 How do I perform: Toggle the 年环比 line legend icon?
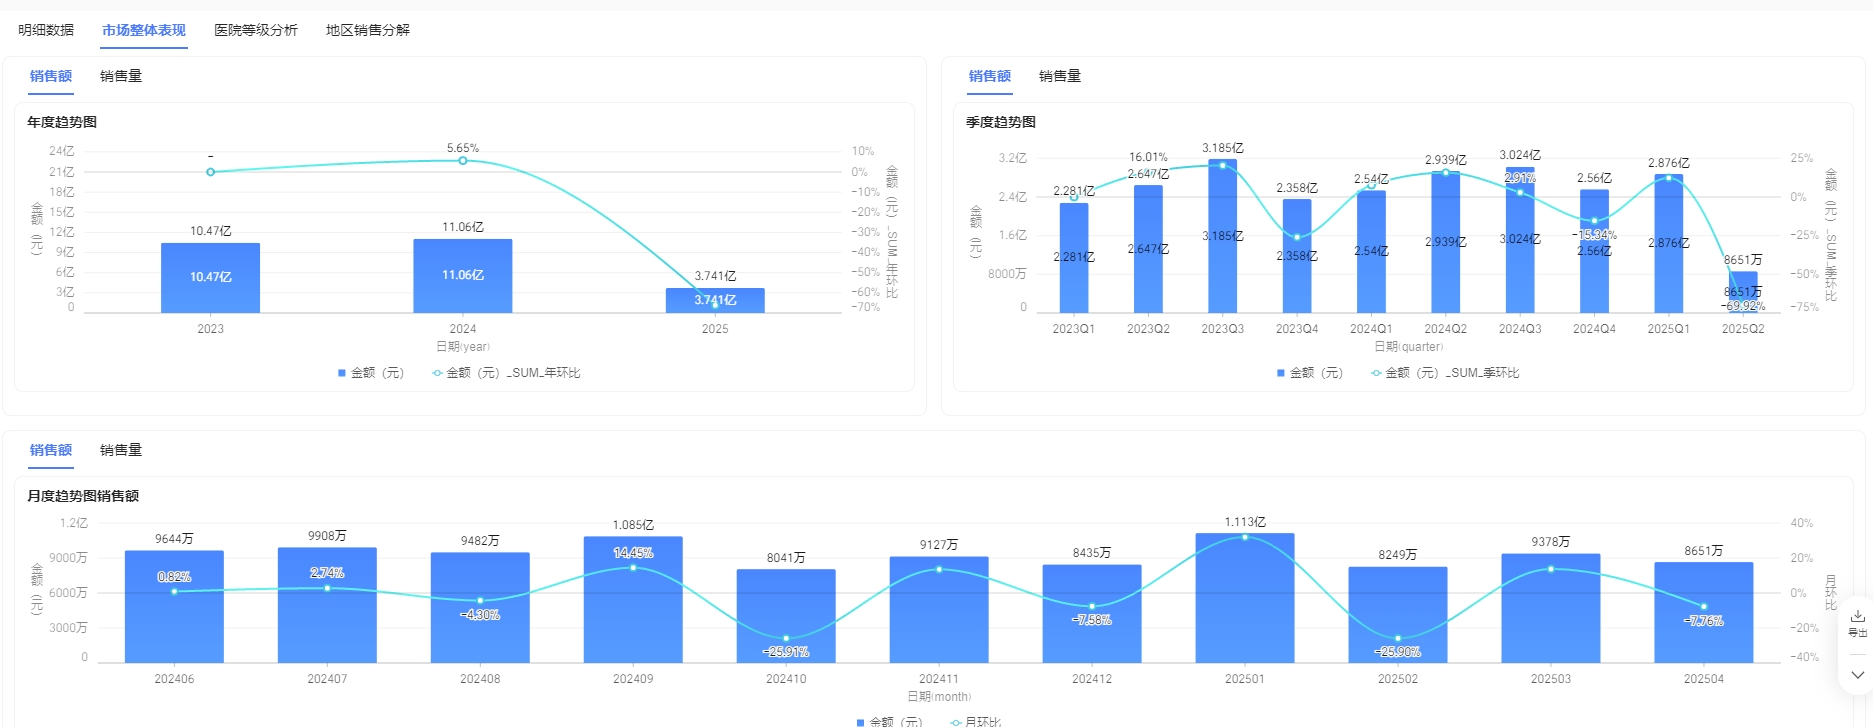click(437, 373)
